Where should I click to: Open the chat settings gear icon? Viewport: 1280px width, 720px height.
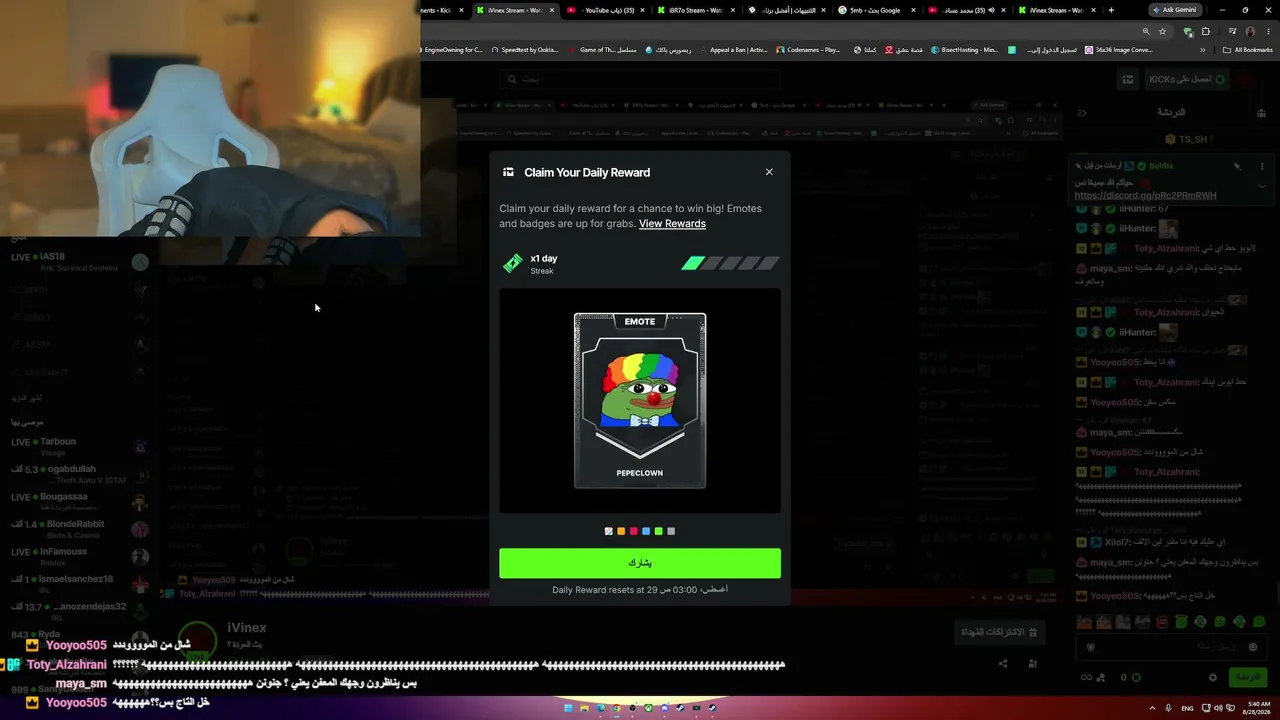[x=1213, y=677]
